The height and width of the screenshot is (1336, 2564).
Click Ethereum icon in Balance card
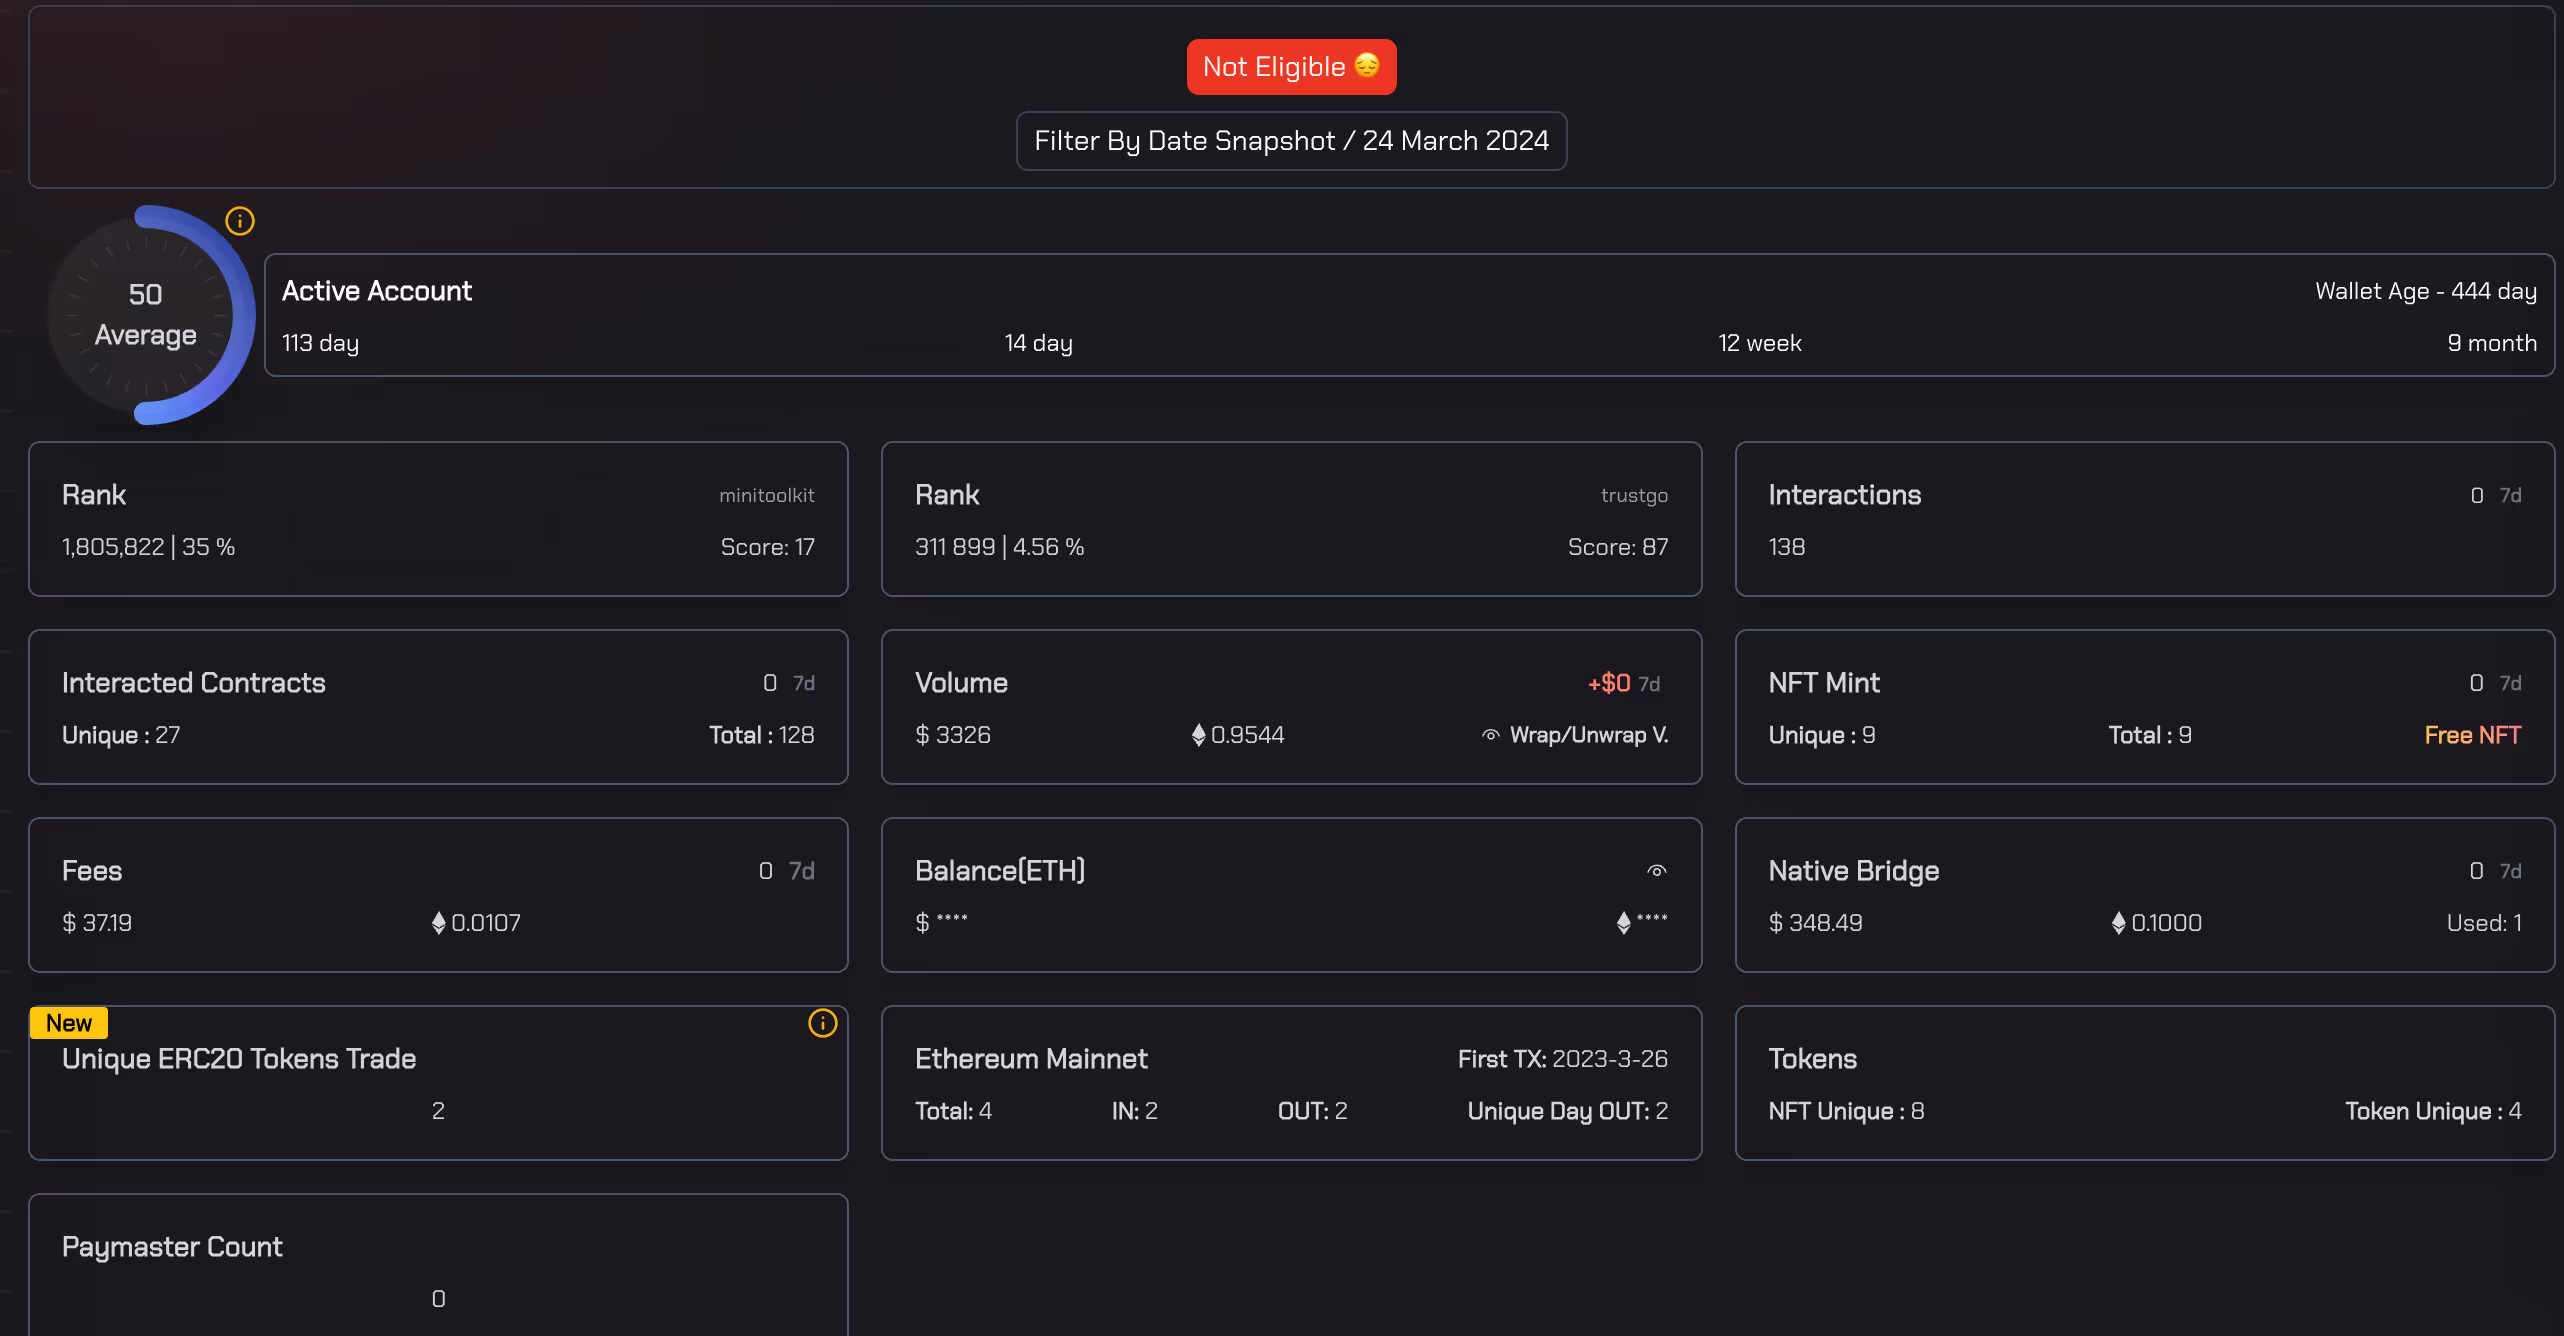point(1623,923)
